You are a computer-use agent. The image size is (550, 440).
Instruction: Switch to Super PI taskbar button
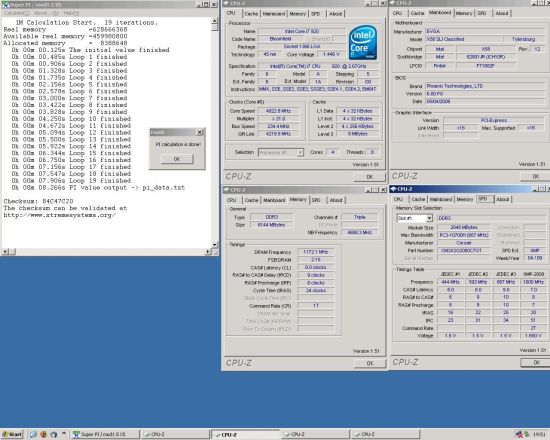[x=105, y=434]
